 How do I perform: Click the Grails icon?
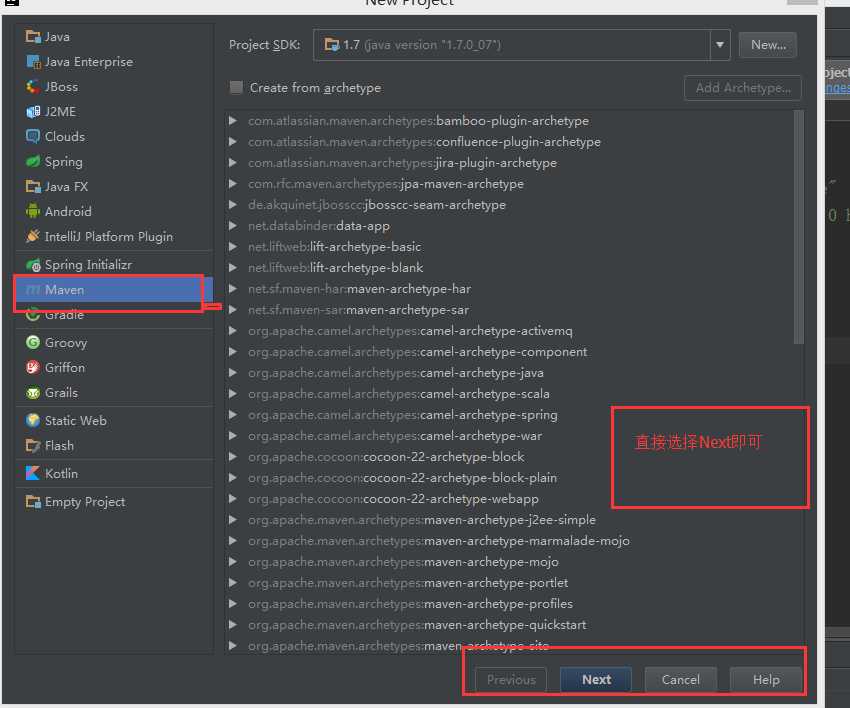point(33,392)
